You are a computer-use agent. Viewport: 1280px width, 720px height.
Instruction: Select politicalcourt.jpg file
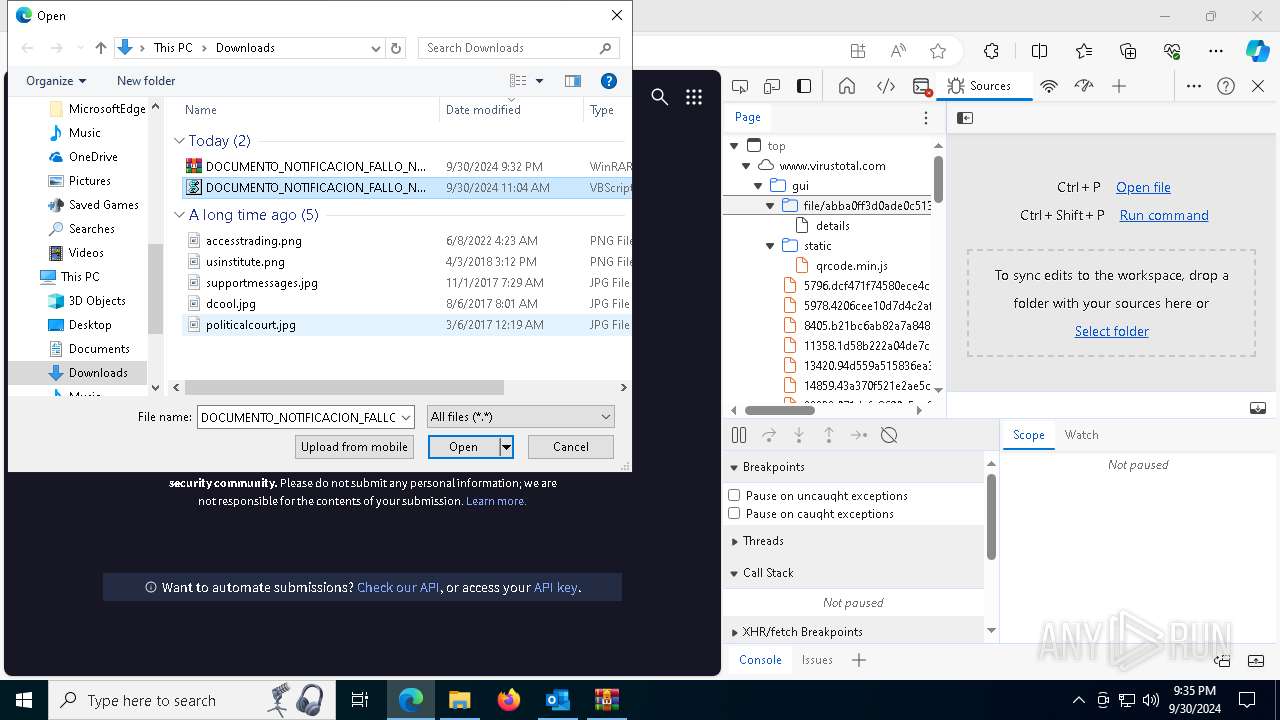point(251,325)
